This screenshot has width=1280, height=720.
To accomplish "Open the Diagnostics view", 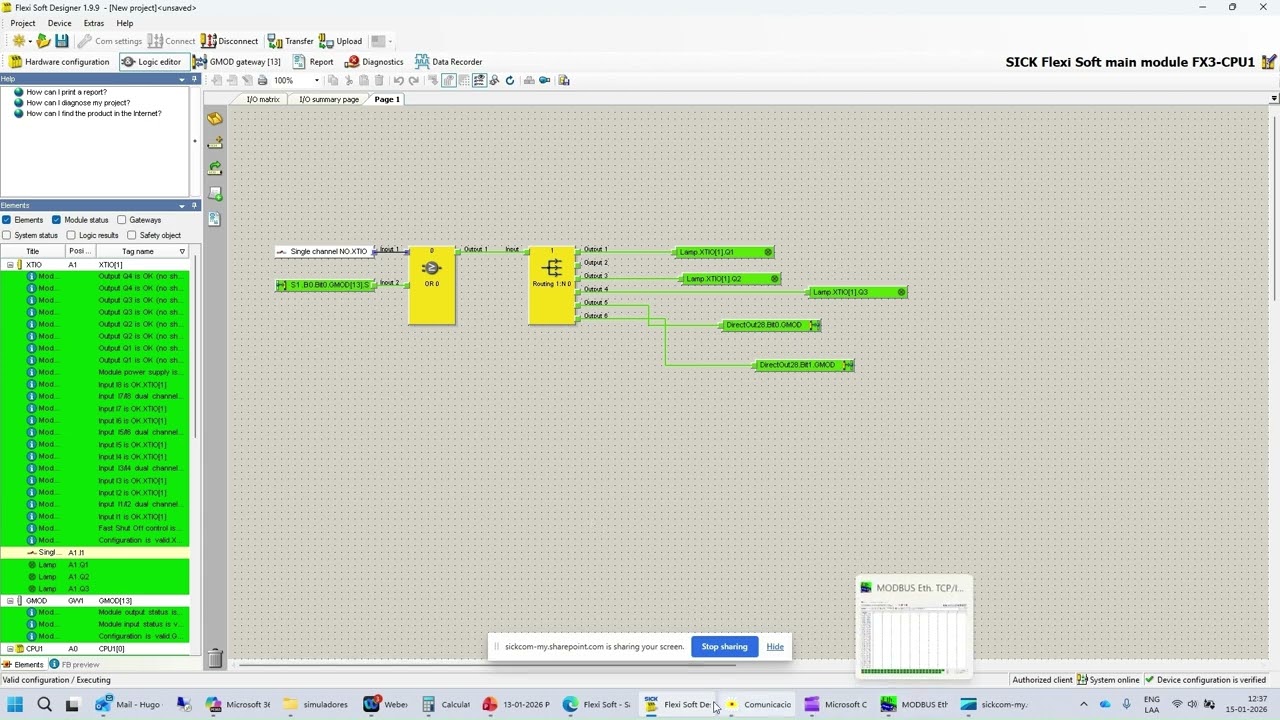I will pyautogui.click(x=375, y=62).
